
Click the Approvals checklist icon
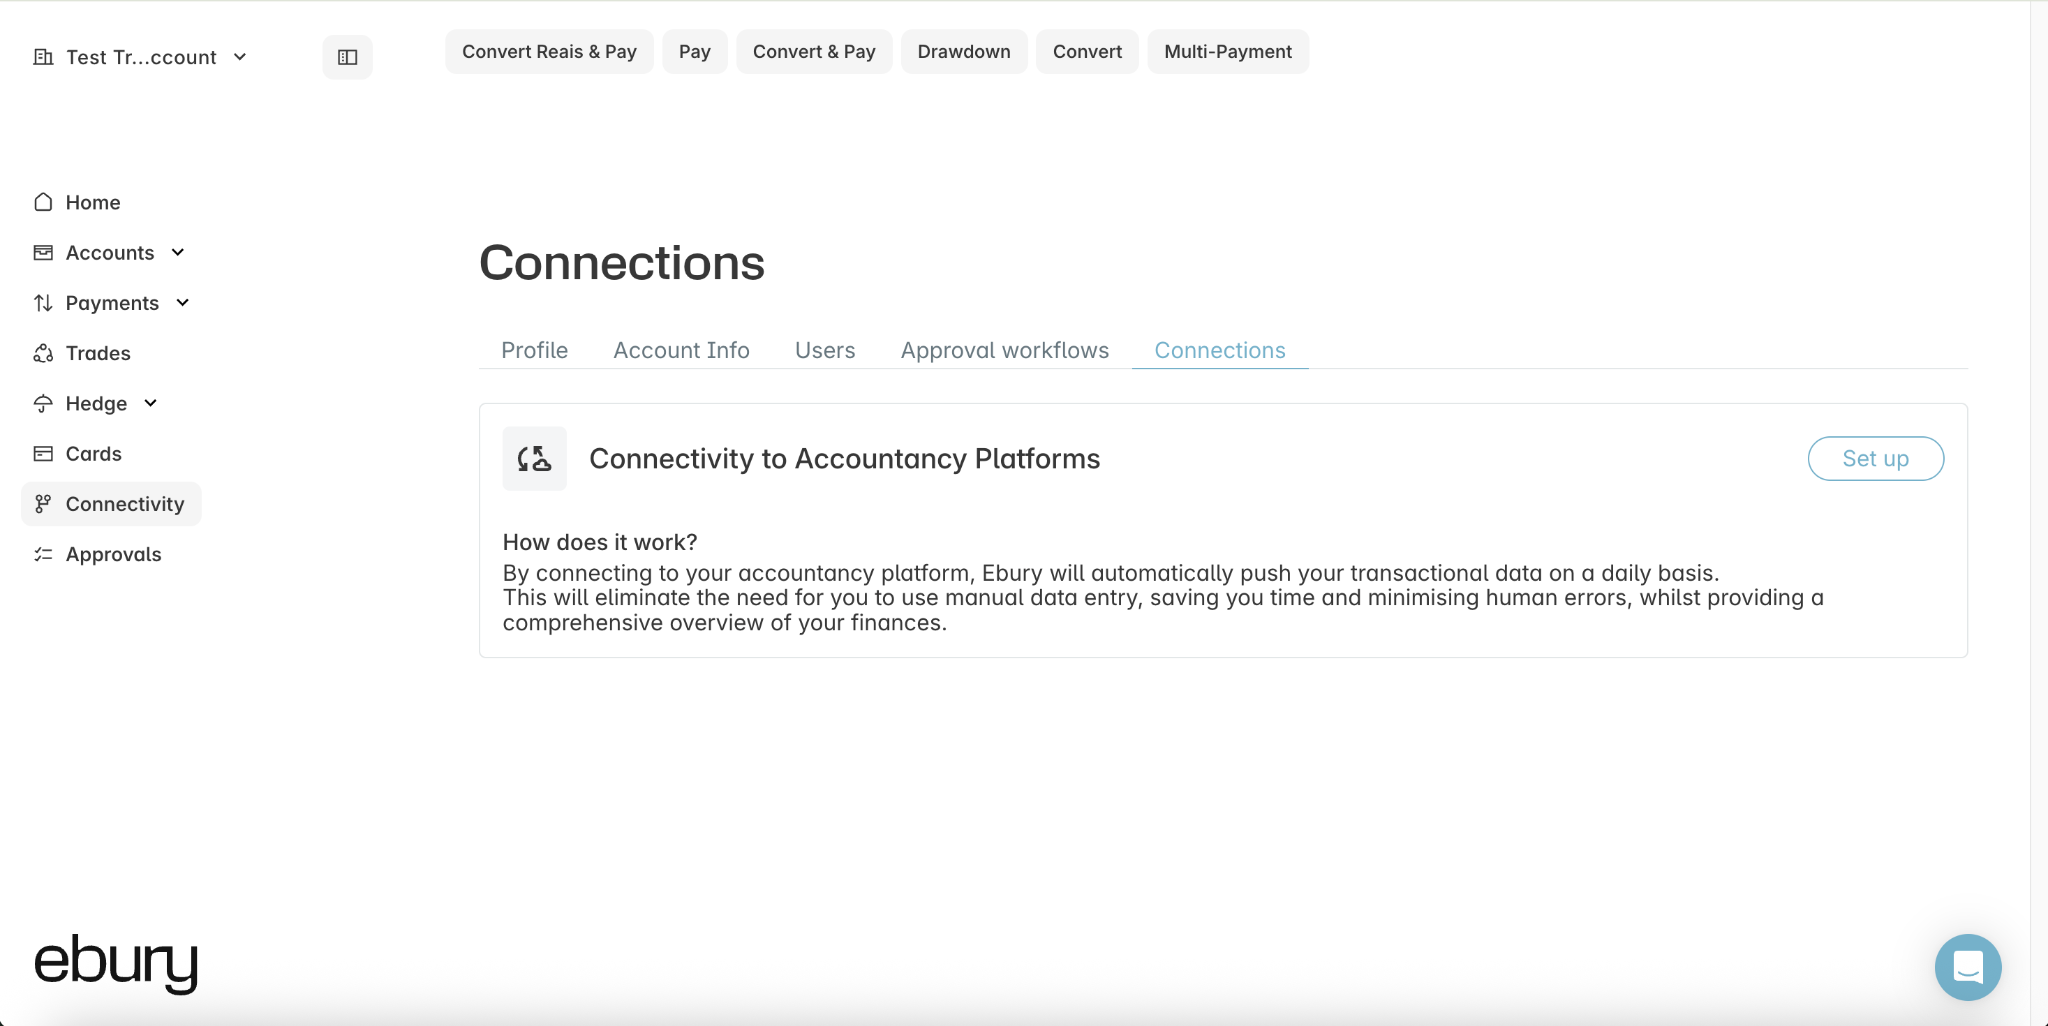pos(43,554)
